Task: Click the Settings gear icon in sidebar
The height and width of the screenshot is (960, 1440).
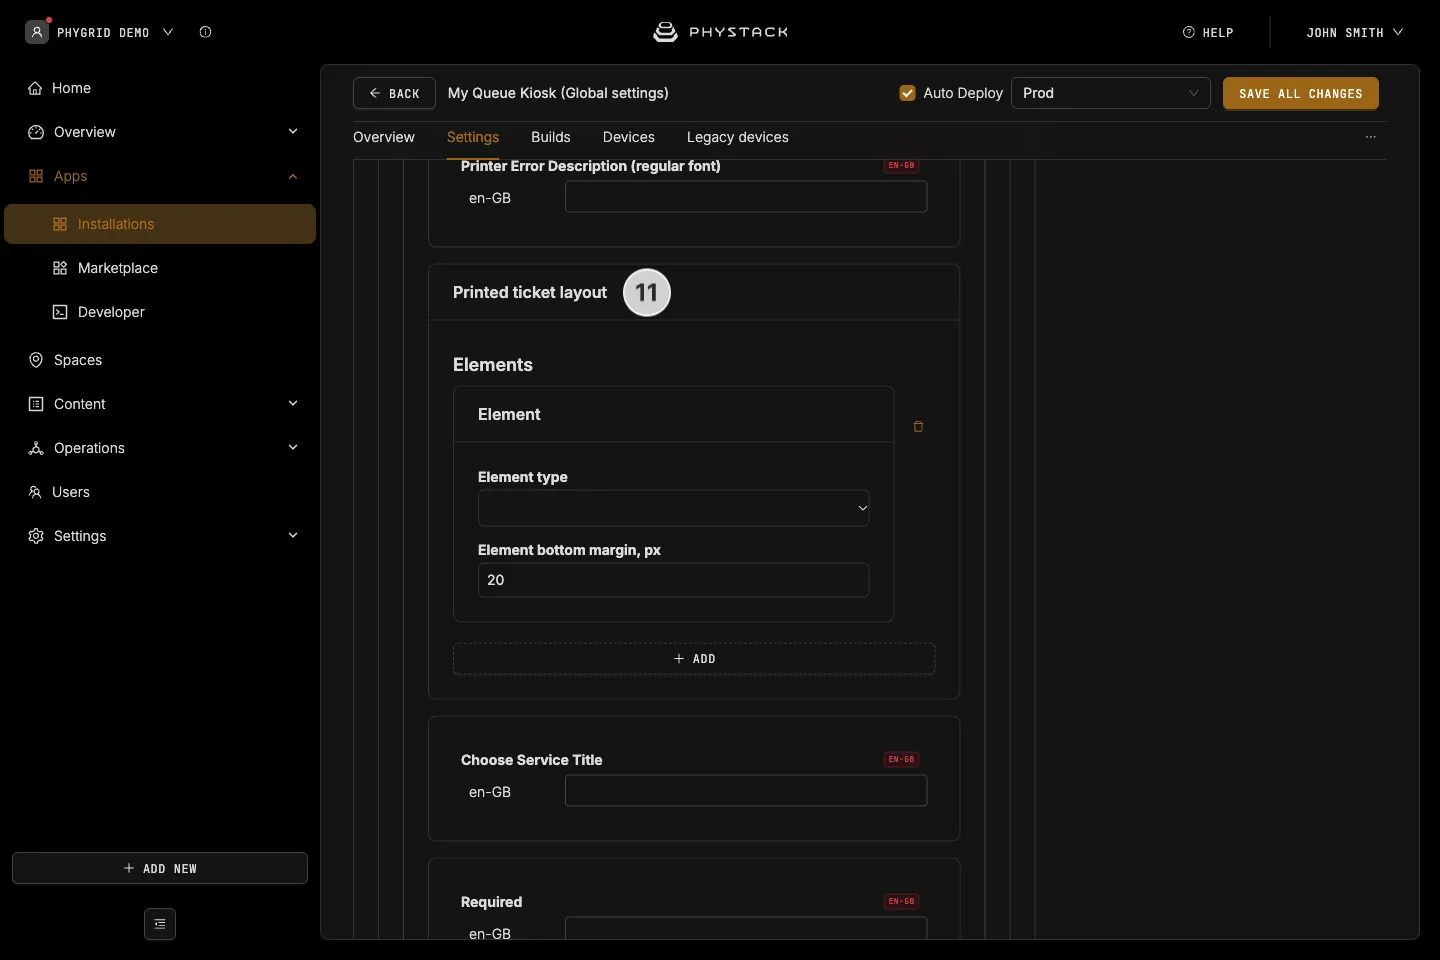Action: point(36,536)
